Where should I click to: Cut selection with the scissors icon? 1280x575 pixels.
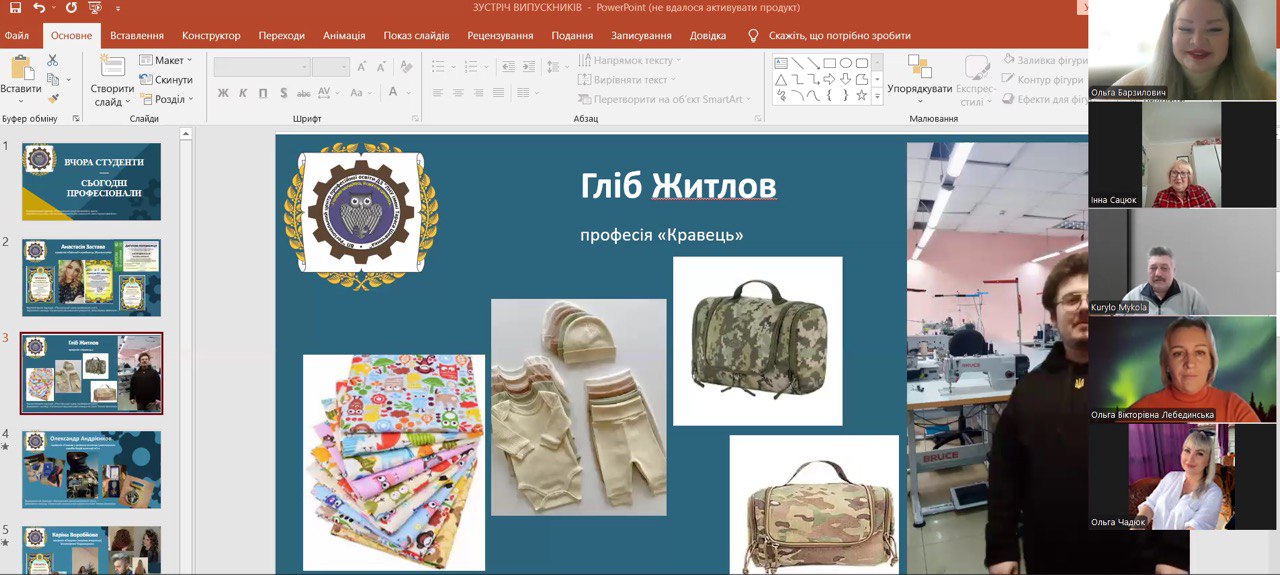(53, 60)
